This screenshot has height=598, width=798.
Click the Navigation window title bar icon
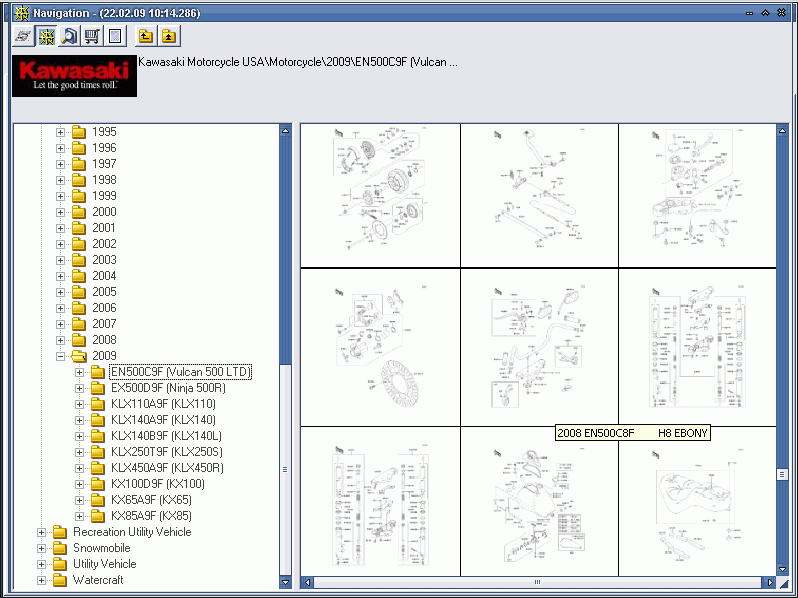point(21,13)
